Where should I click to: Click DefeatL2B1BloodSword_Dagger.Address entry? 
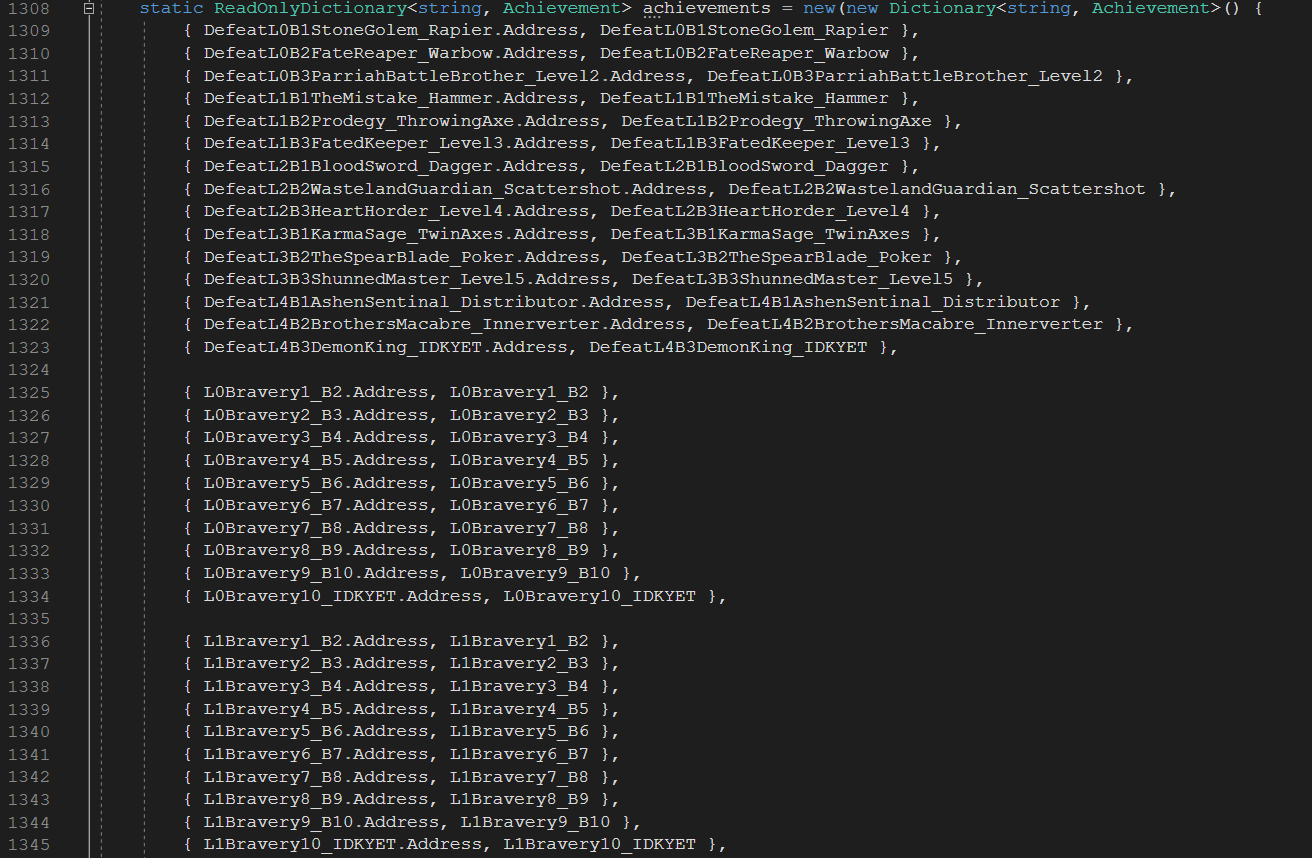[391, 166]
